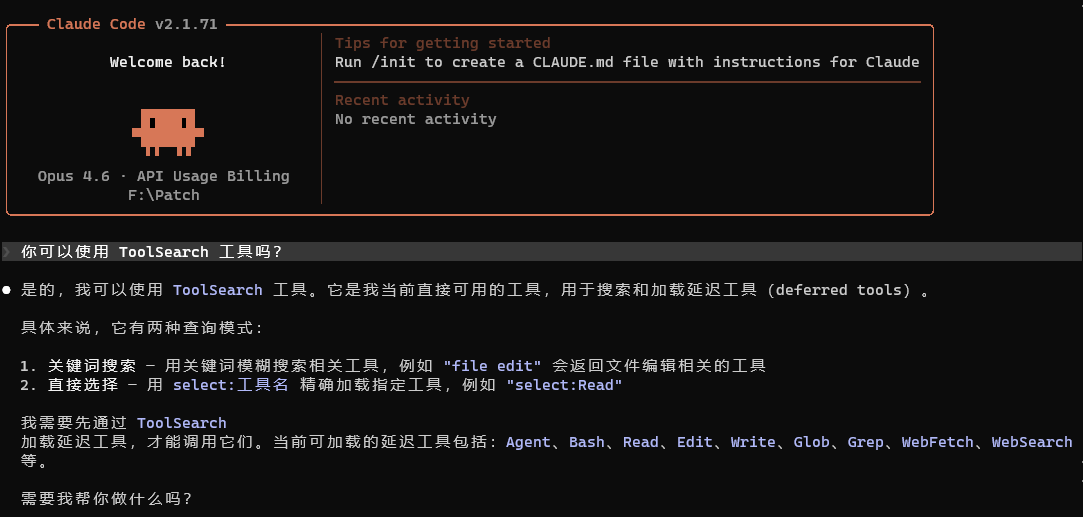
Task: Click the WebFetch tool name
Action: [938, 442]
